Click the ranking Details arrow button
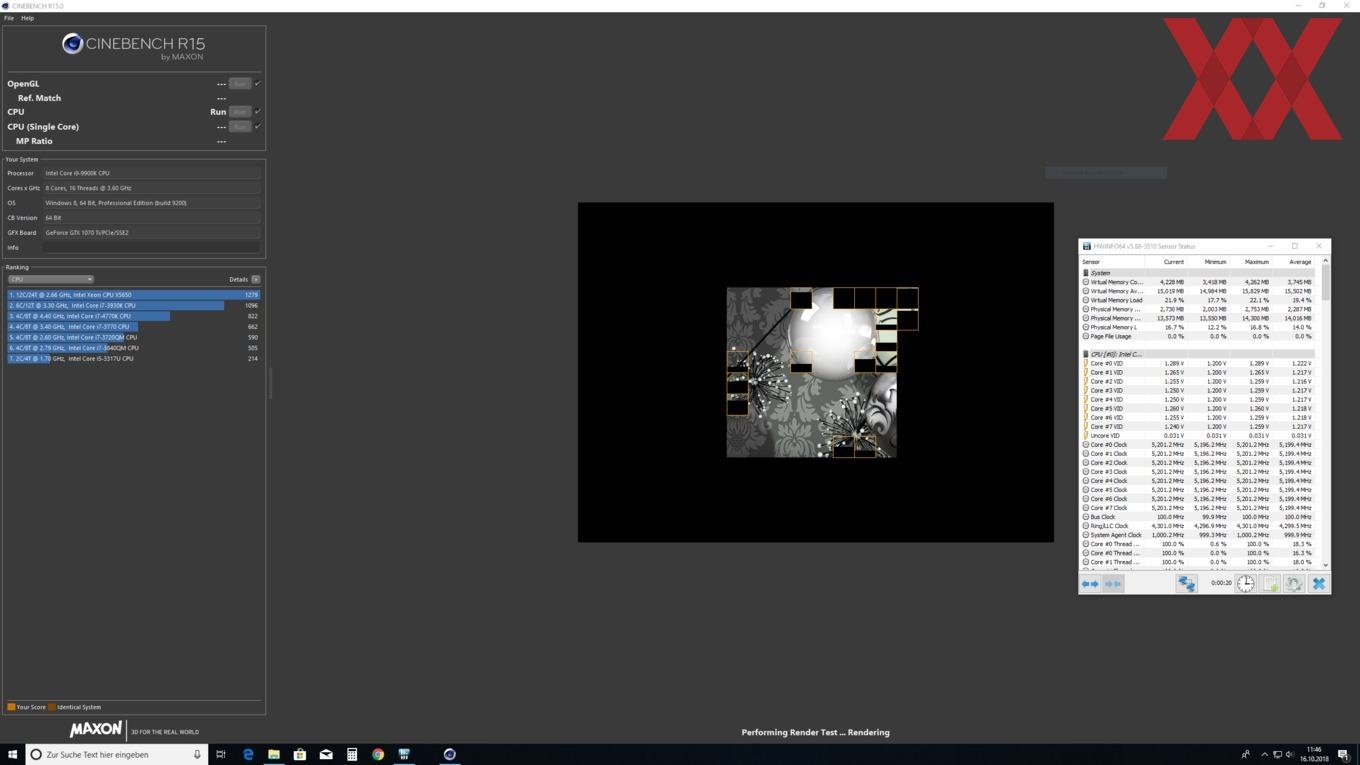 tap(256, 279)
